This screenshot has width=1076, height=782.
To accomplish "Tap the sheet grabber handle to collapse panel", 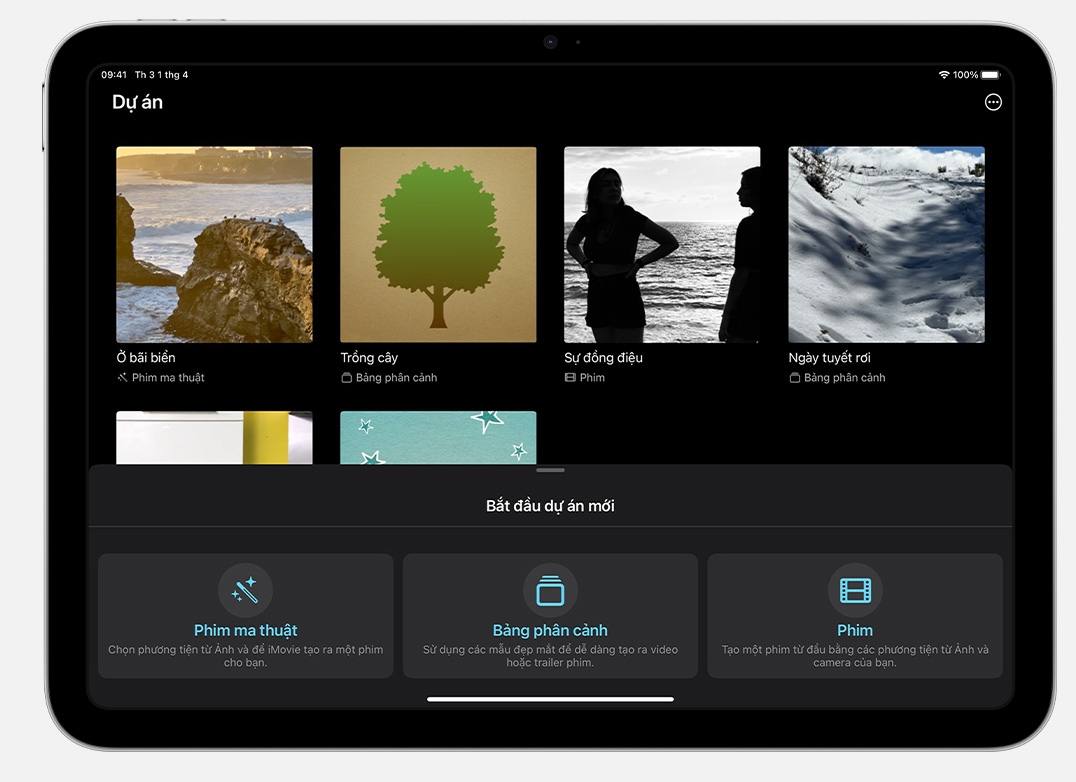I will tap(550, 470).
